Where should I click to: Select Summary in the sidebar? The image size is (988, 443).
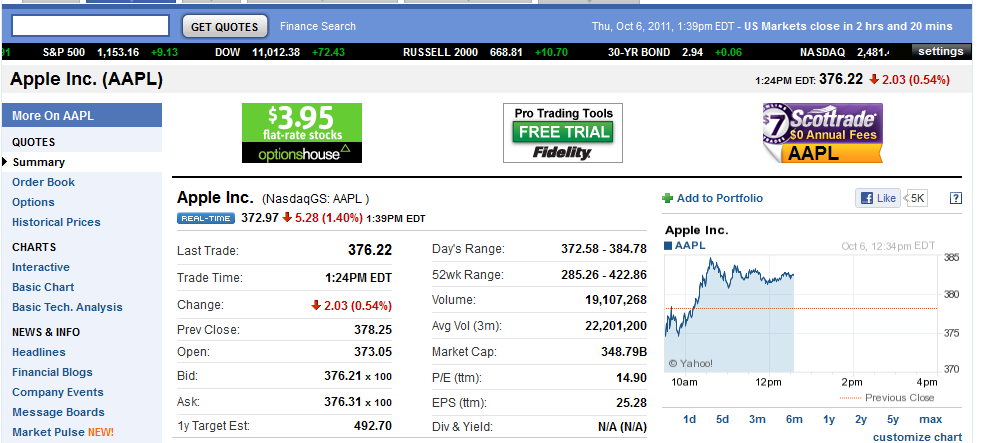pos(38,162)
